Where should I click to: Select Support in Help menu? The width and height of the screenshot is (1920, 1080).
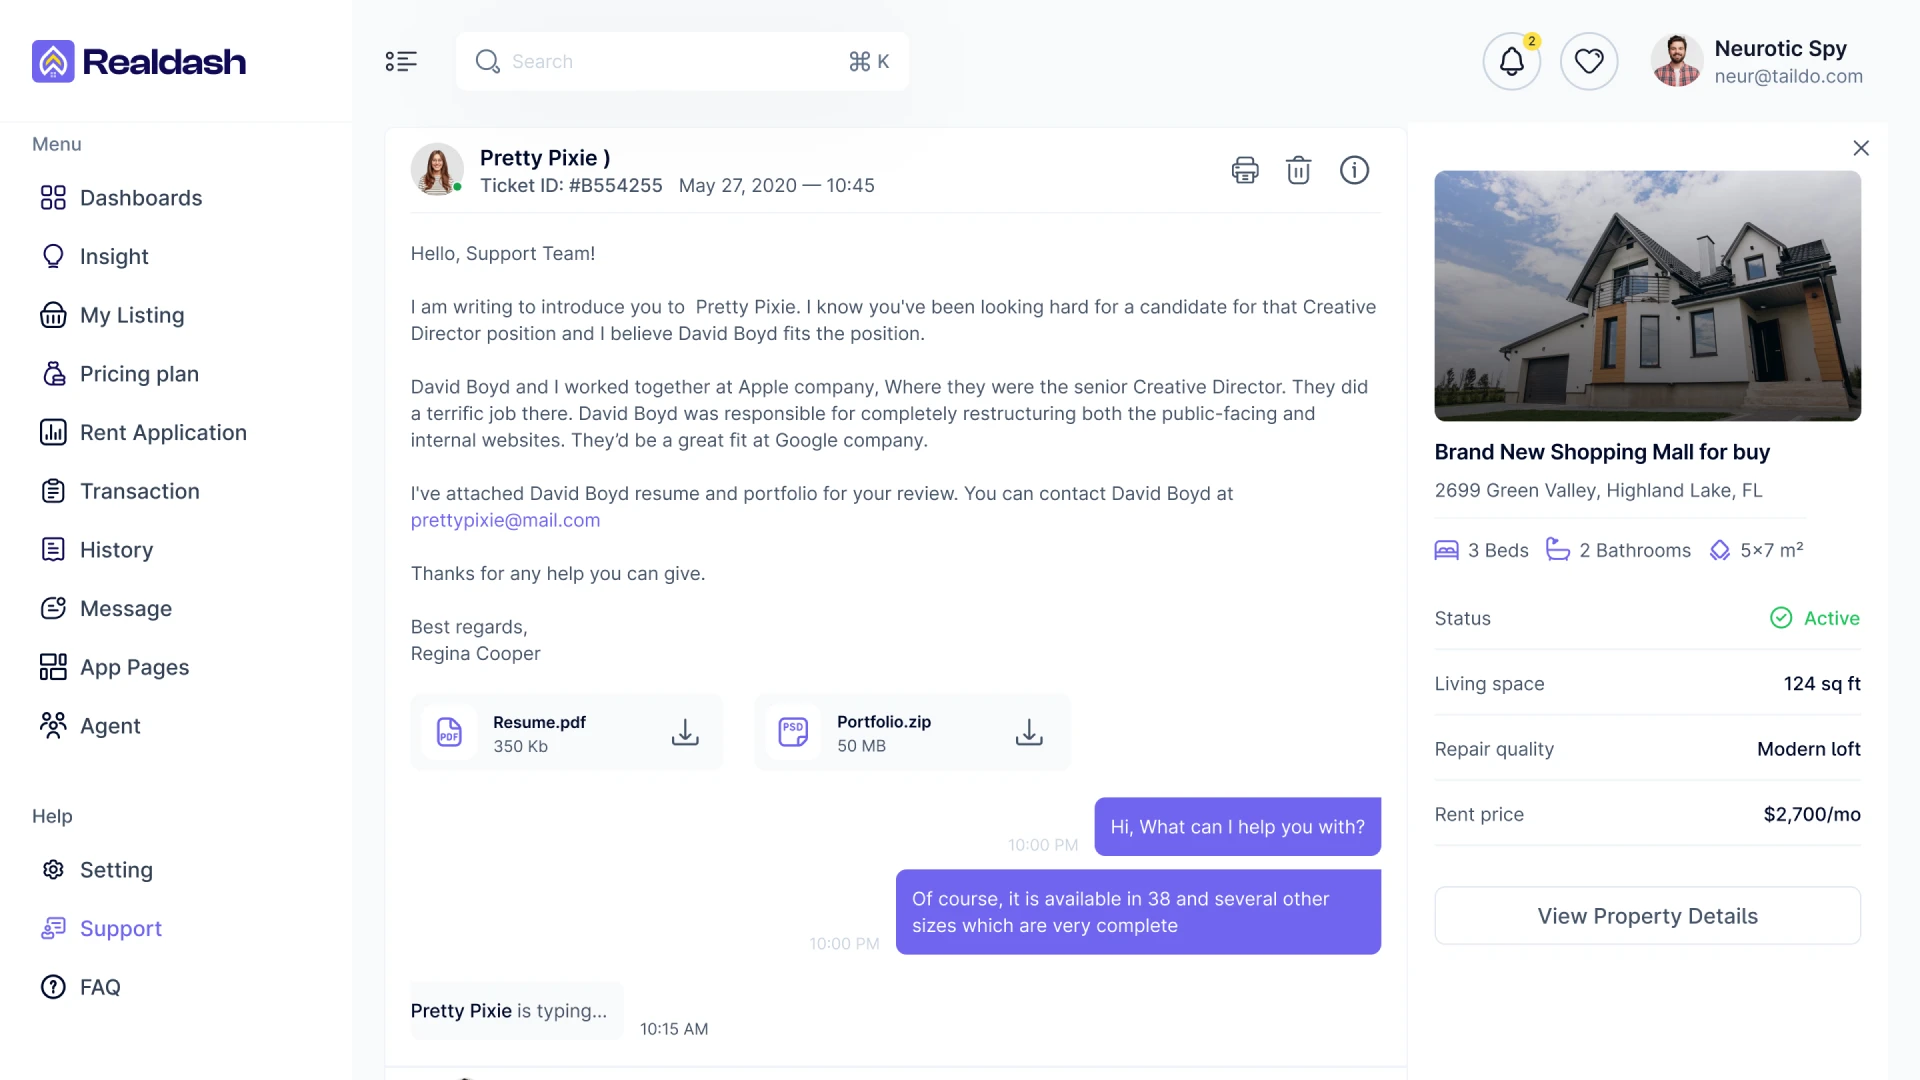[x=121, y=929]
